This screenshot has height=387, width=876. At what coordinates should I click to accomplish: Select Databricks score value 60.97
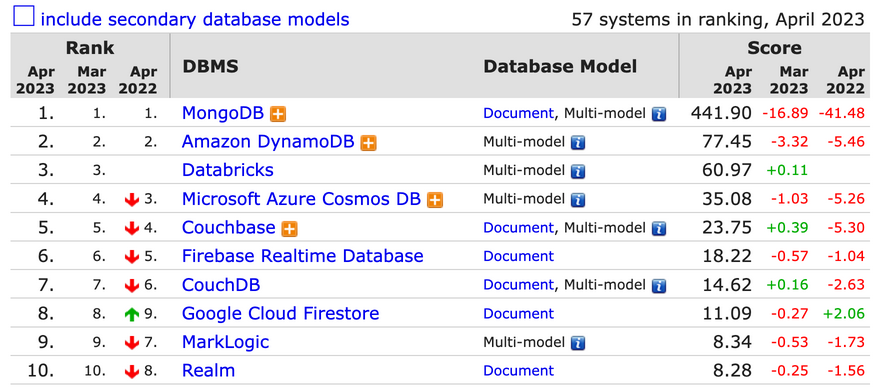pos(727,170)
